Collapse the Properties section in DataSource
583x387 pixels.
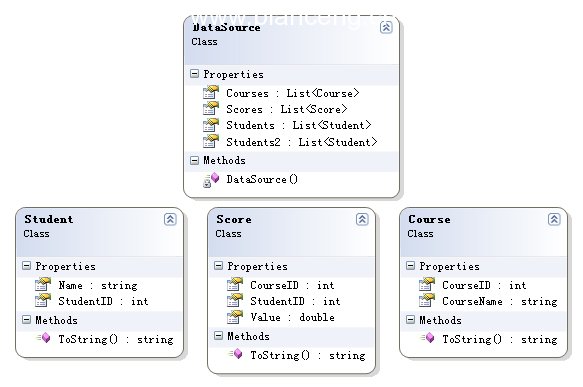194,74
